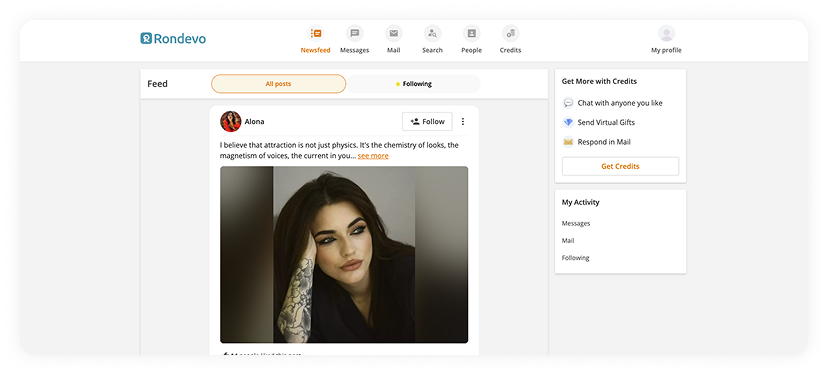
Task: Open the Messages speech bubble icon
Action: coord(354,34)
